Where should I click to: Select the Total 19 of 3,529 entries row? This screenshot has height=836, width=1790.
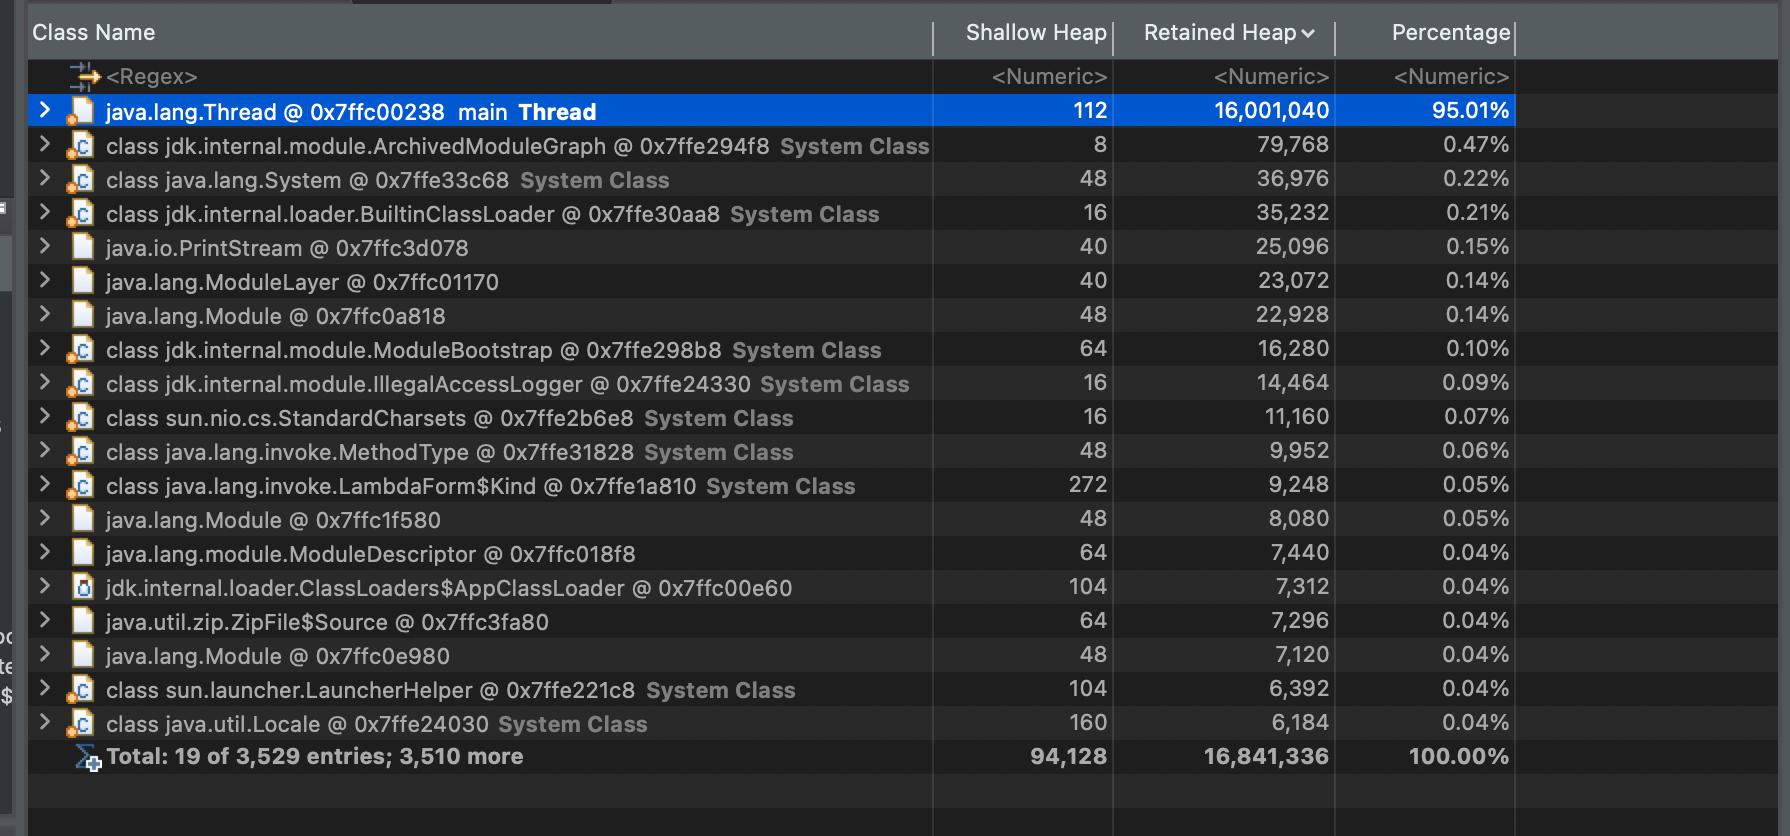[771, 757]
